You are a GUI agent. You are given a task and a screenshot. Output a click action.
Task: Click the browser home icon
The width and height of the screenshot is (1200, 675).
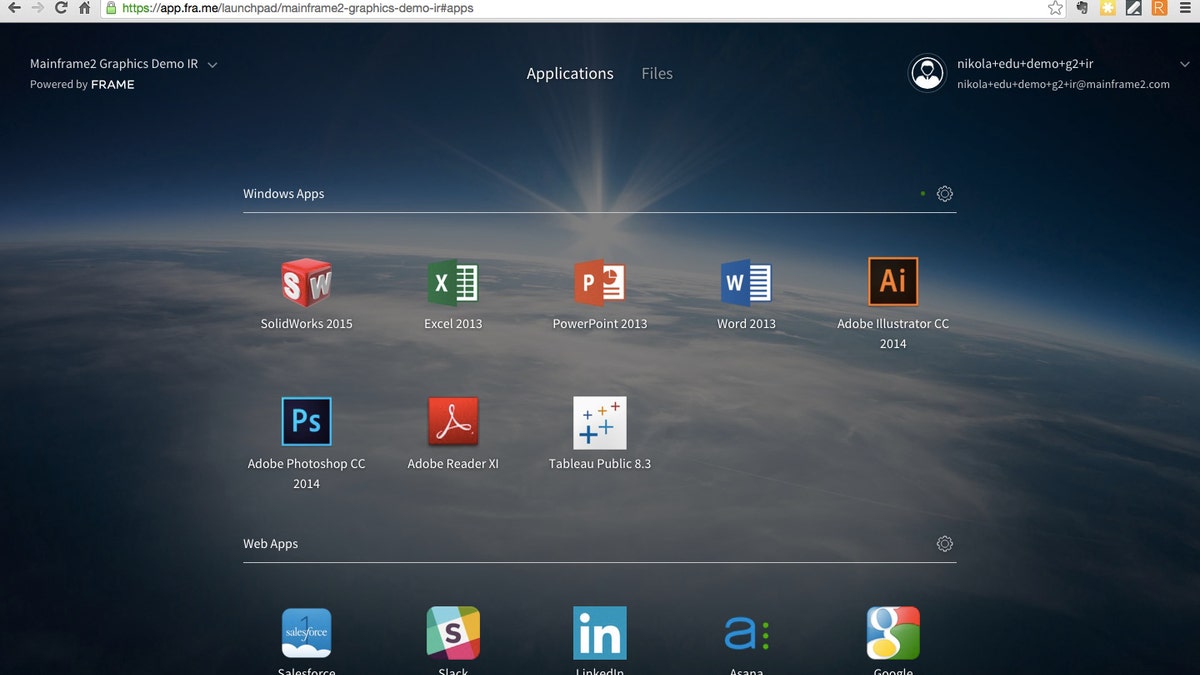coord(85,8)
